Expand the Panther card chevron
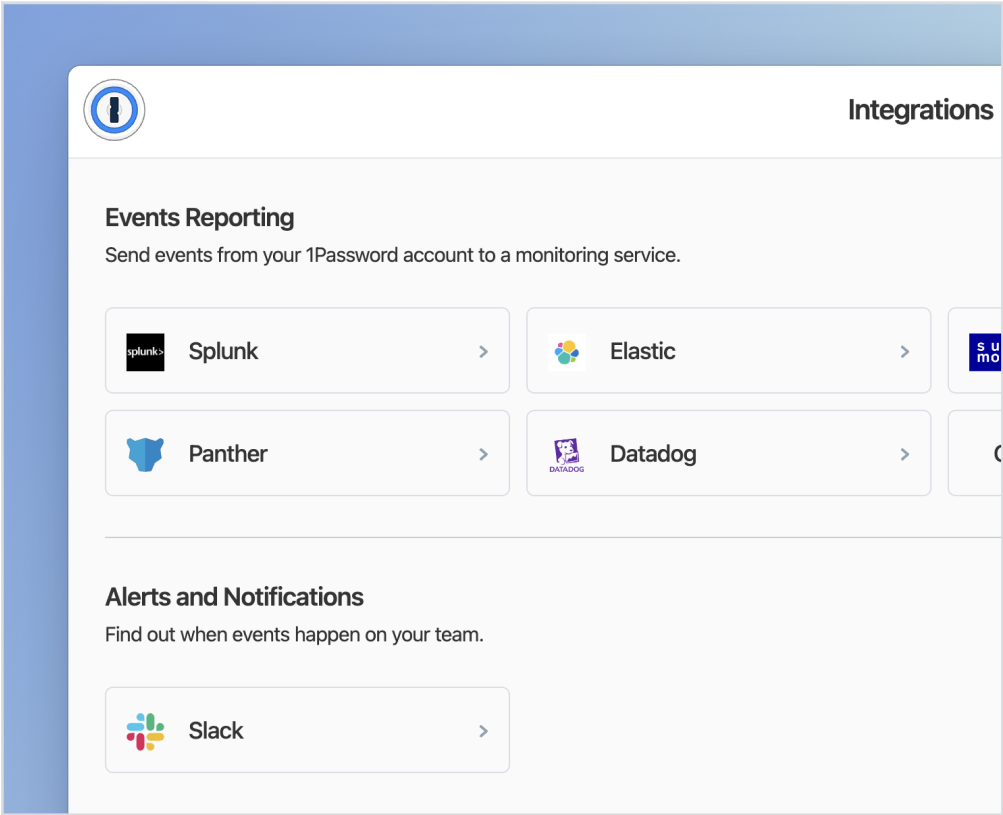The image size is (1003, 815). point(484,454)
